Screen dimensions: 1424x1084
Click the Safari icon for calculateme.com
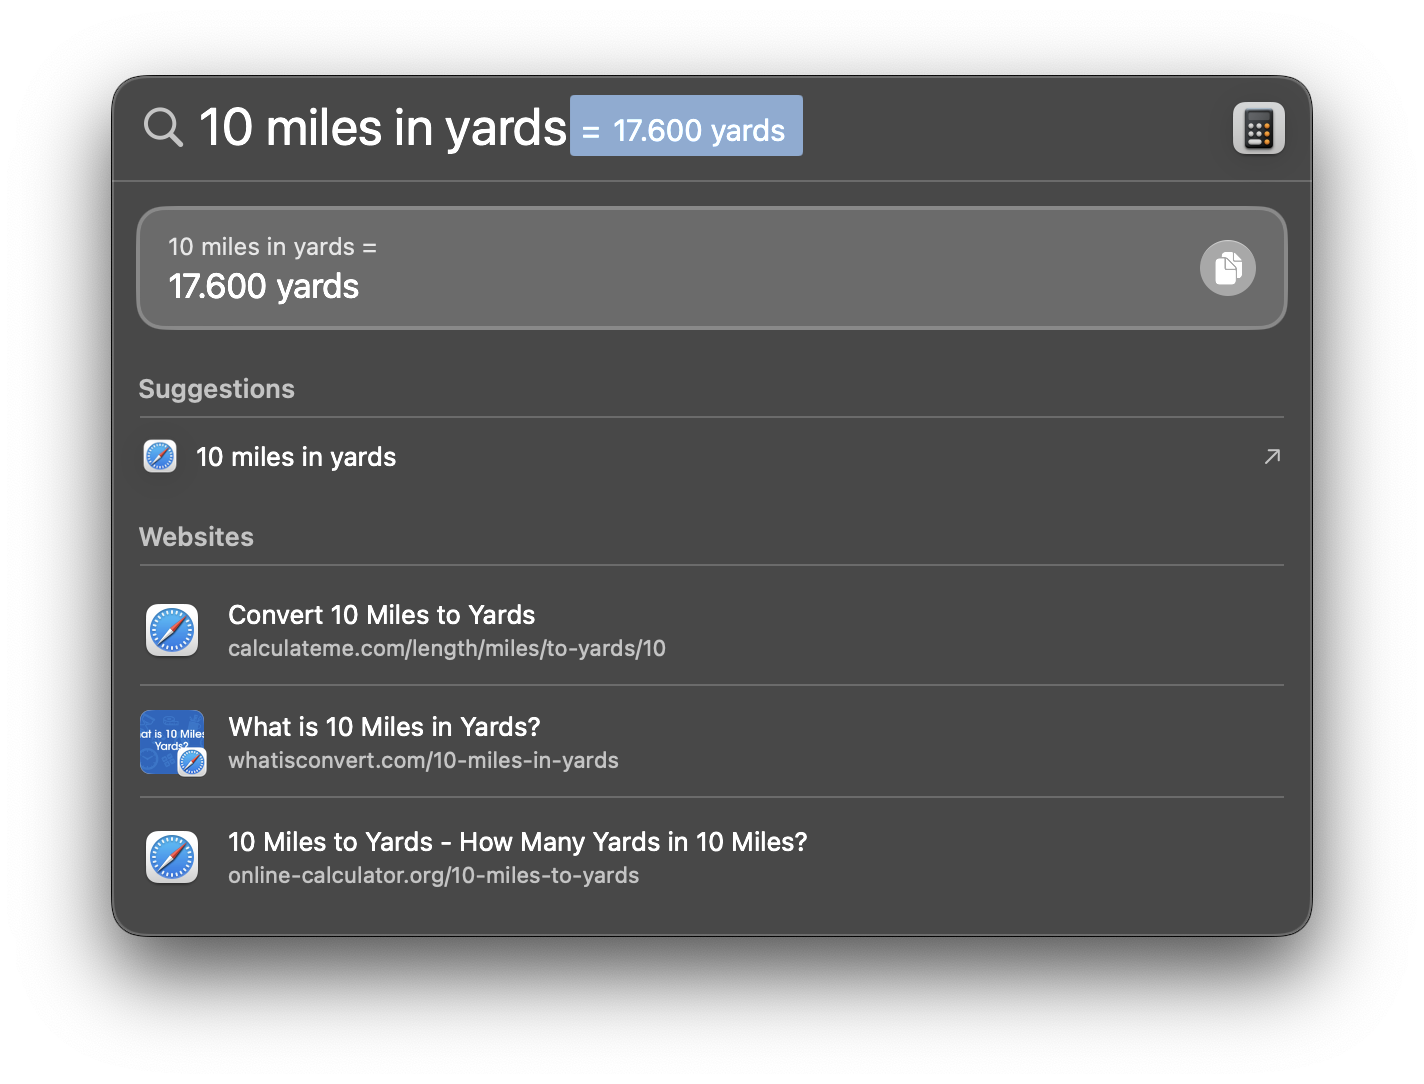[x=172, y=630]
